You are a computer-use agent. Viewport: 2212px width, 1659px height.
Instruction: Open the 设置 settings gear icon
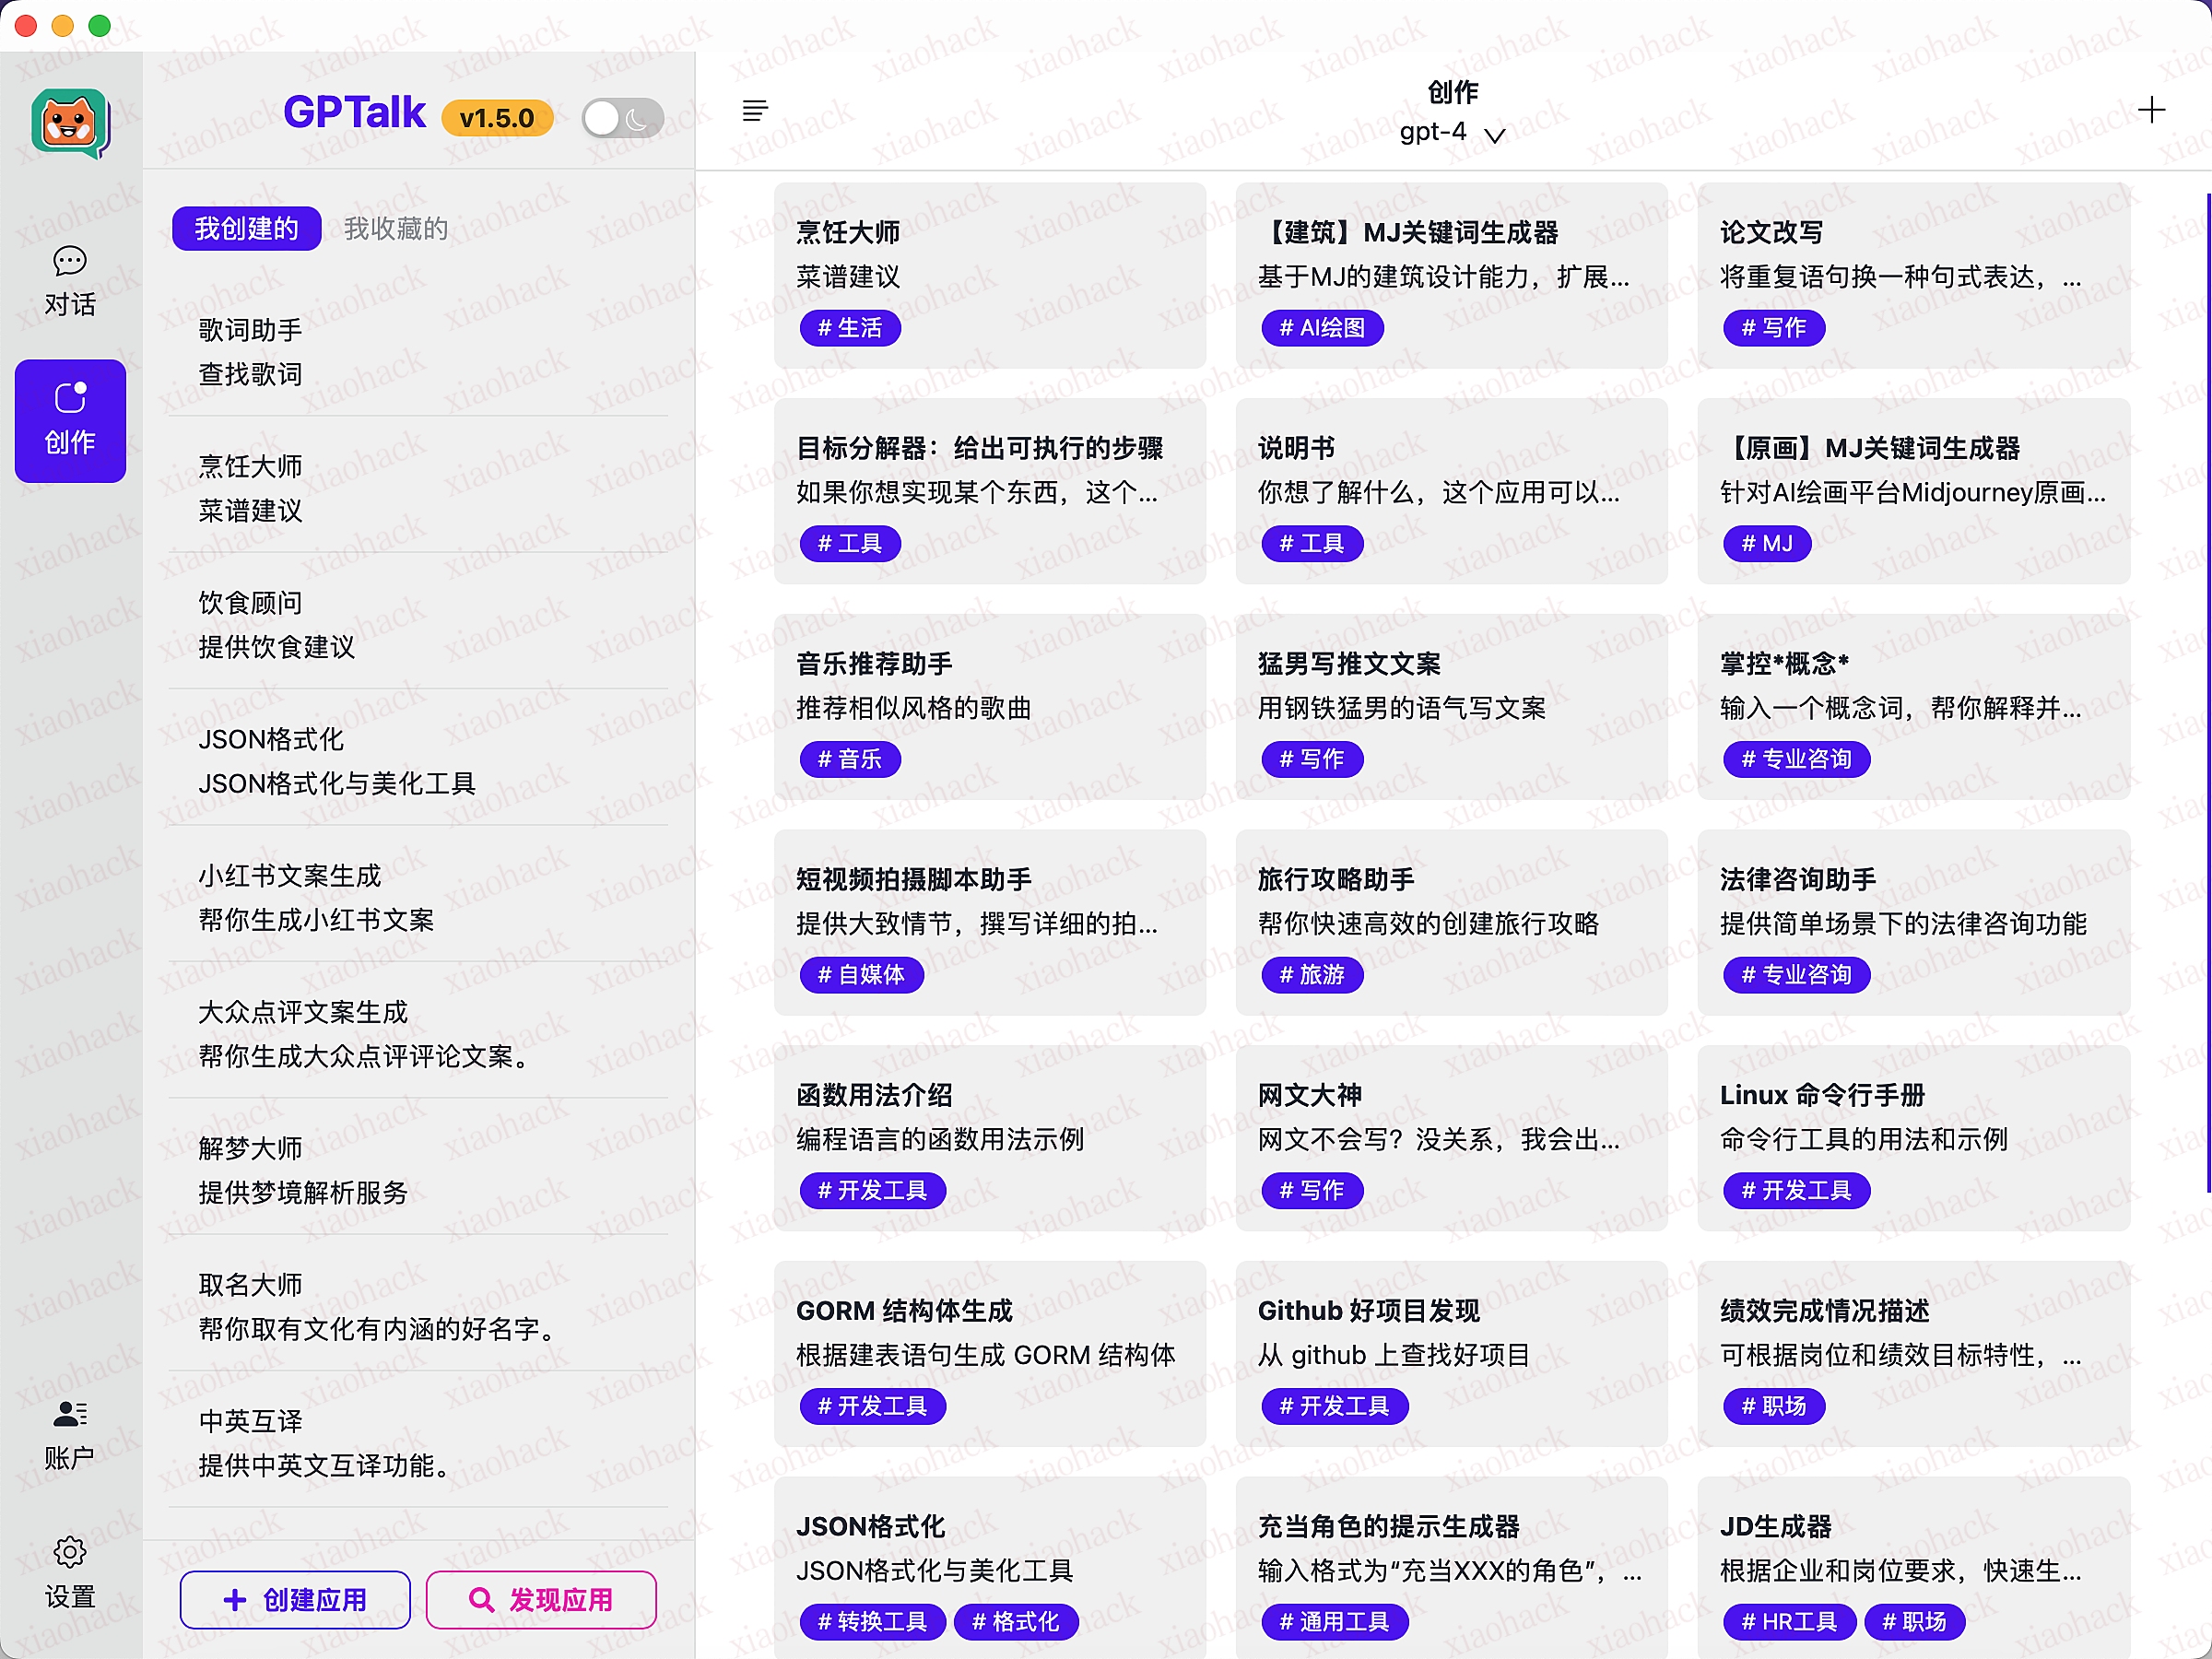click(68, 1552)
